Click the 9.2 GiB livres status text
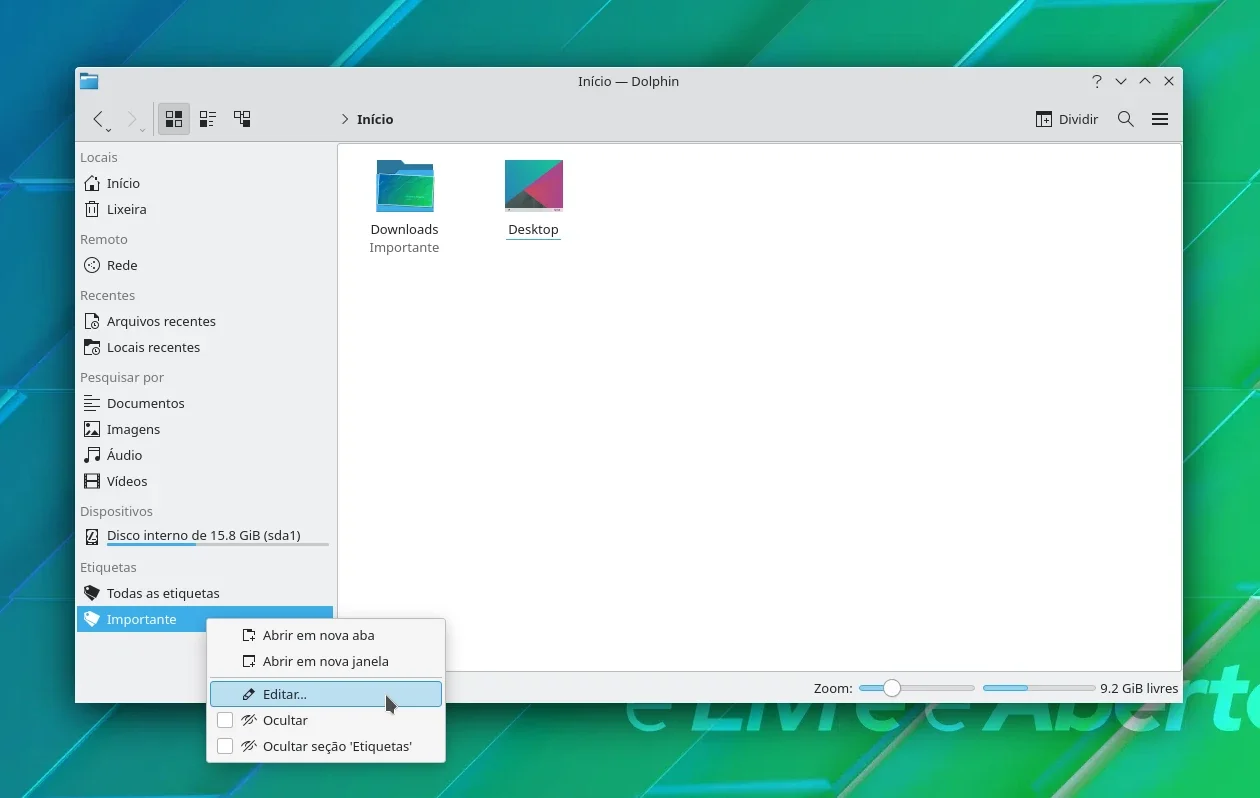1260x798 pixels. point(1139,688)
